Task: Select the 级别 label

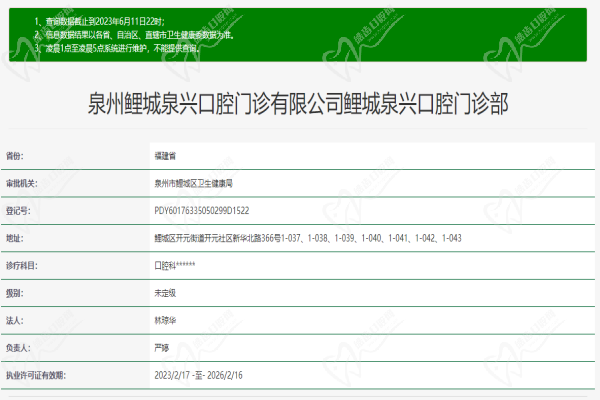Action: click(15, 293)
